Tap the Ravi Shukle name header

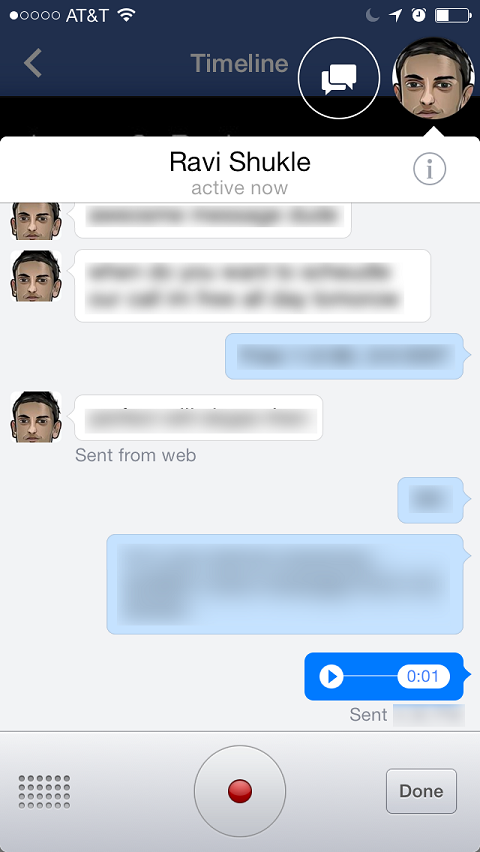tap(240, 161)
